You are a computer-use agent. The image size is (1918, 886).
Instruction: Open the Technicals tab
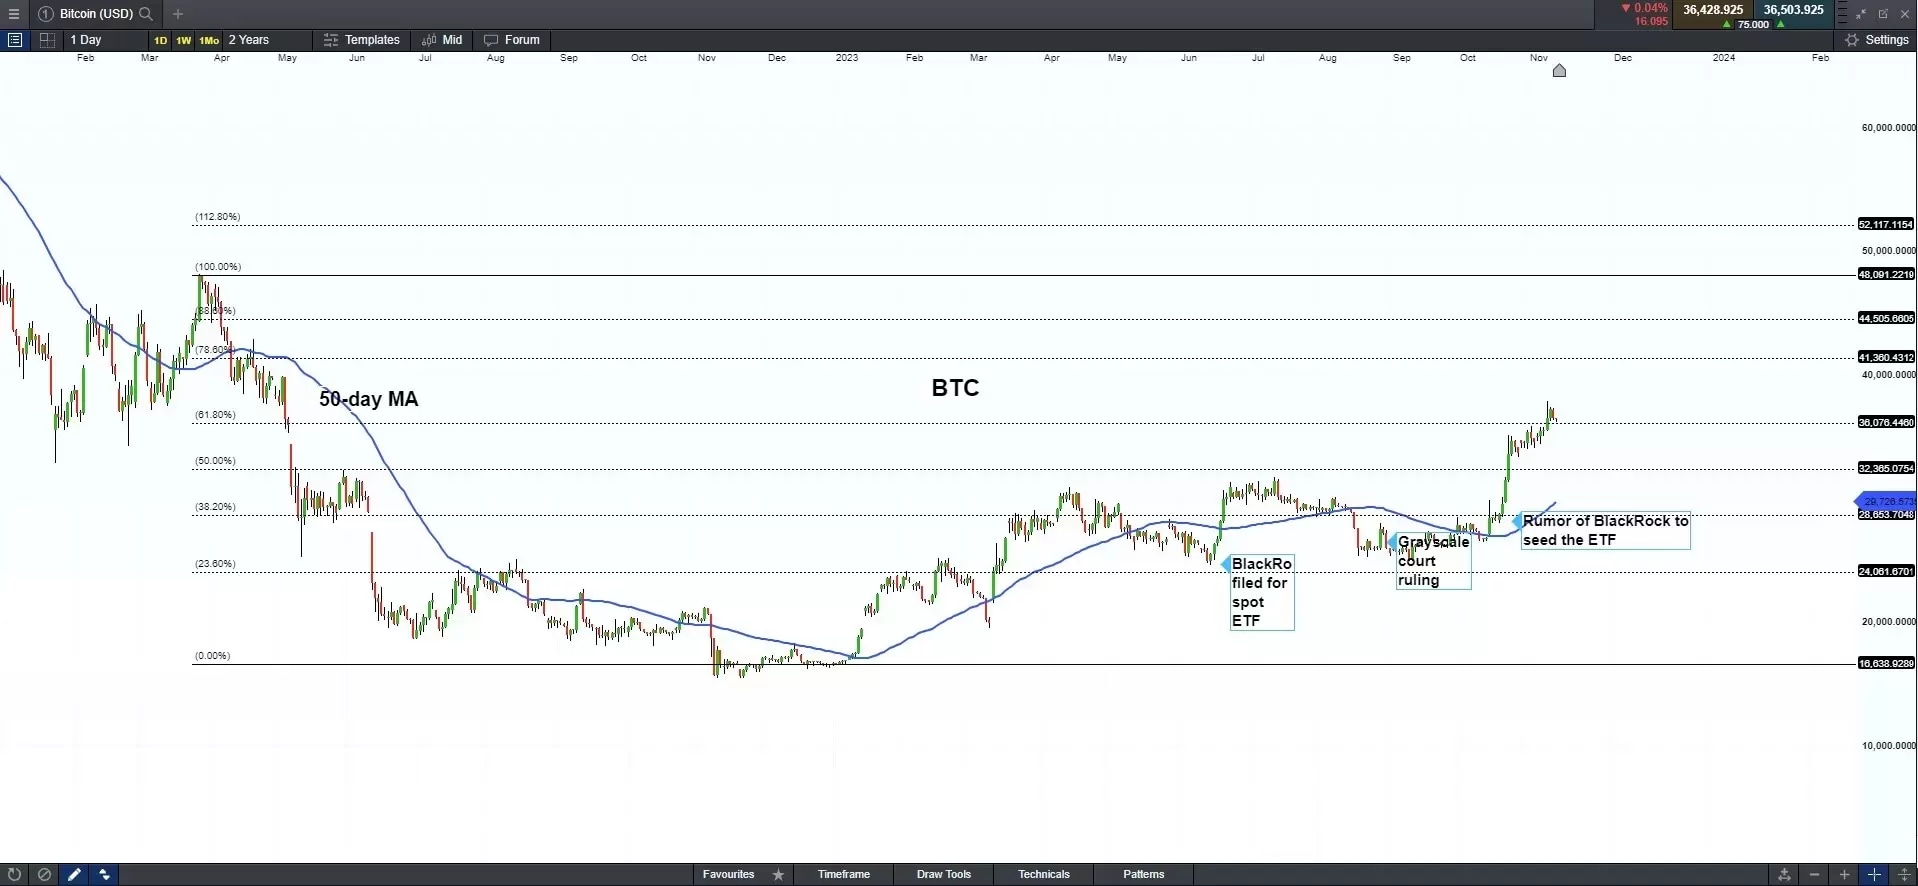(x=1044, y=874)
